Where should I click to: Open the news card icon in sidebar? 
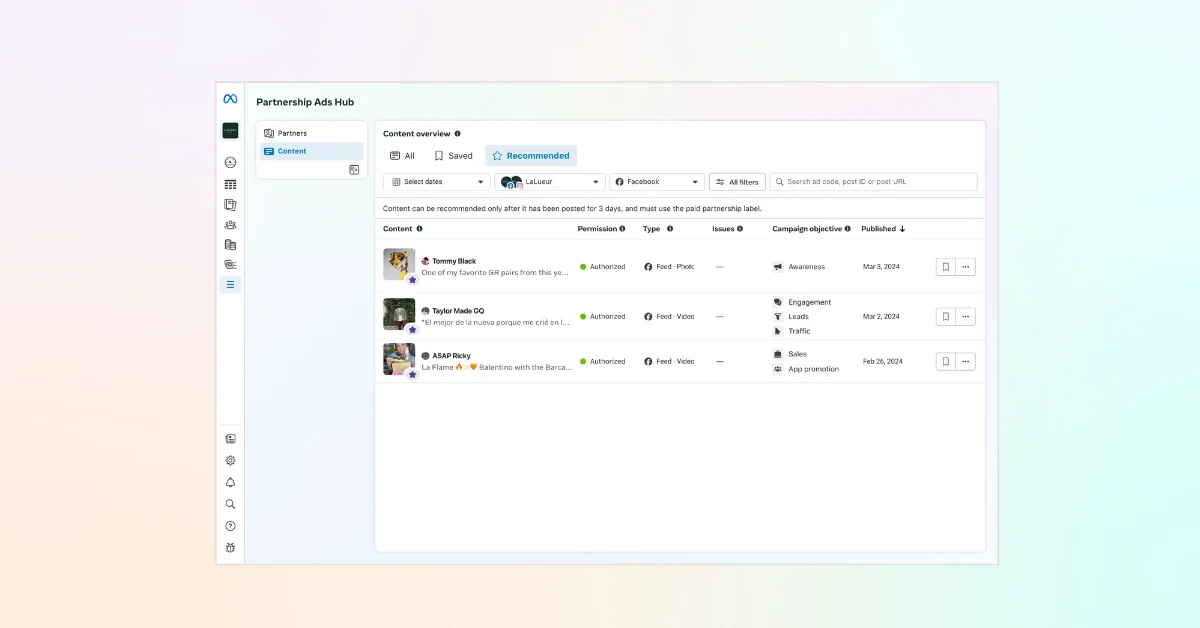click(230, 439)
